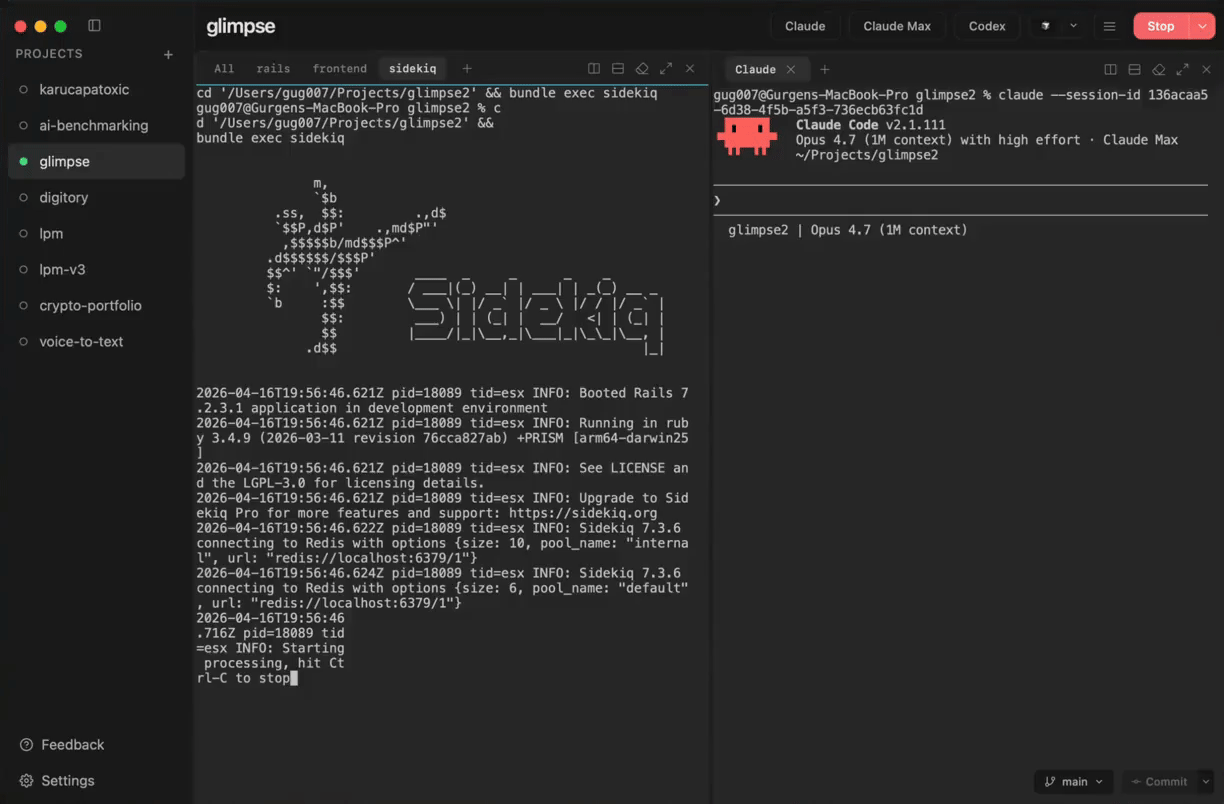Open the ai-benchmarking project
This screenshot has width=1224, height=804.
click(x=96, y=125)
